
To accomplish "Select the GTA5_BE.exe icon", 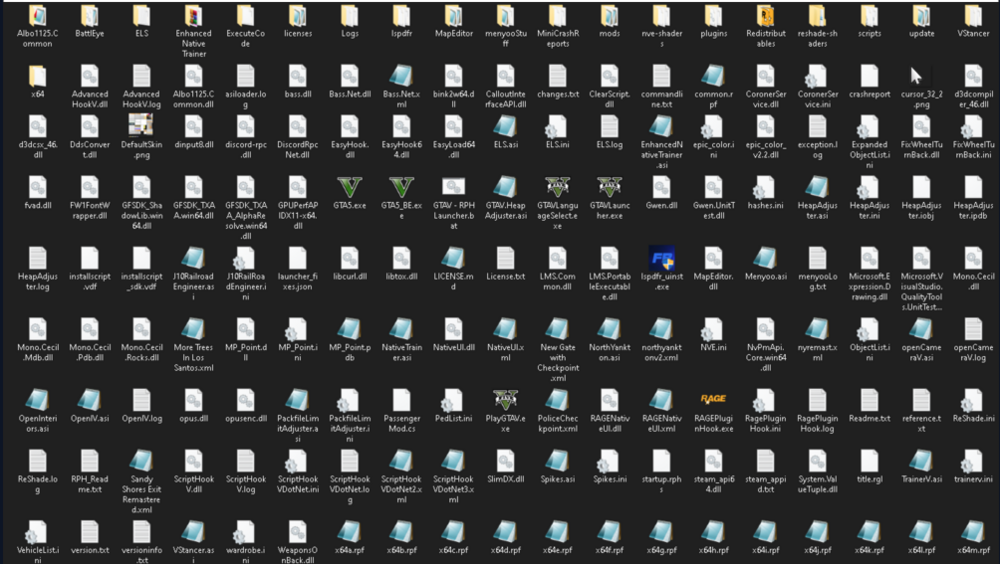I will (x=401, y=188).
